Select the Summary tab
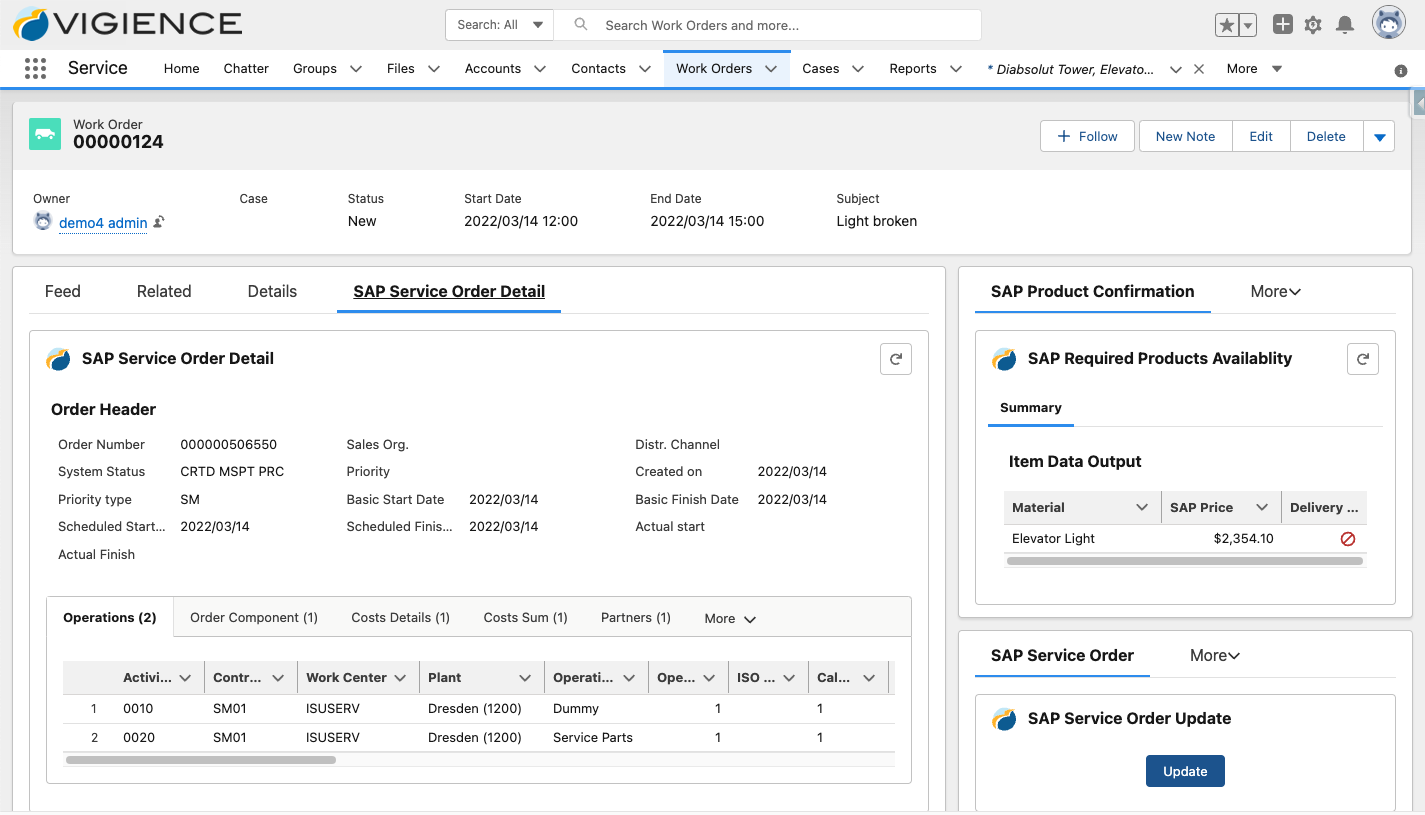The width and height of the screenshot is (1425, 815). [1031, 408]
